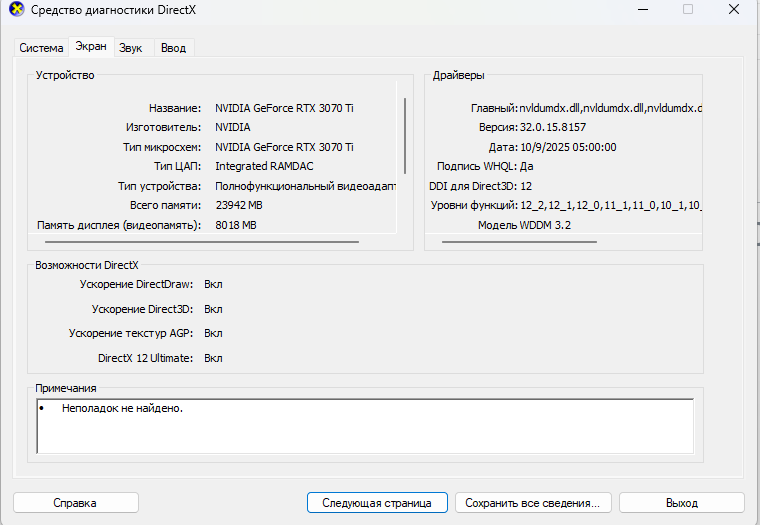This screenshot has width=760, height=525.
Task: Switch to the Система tab
Action: [x=41, y=48]
